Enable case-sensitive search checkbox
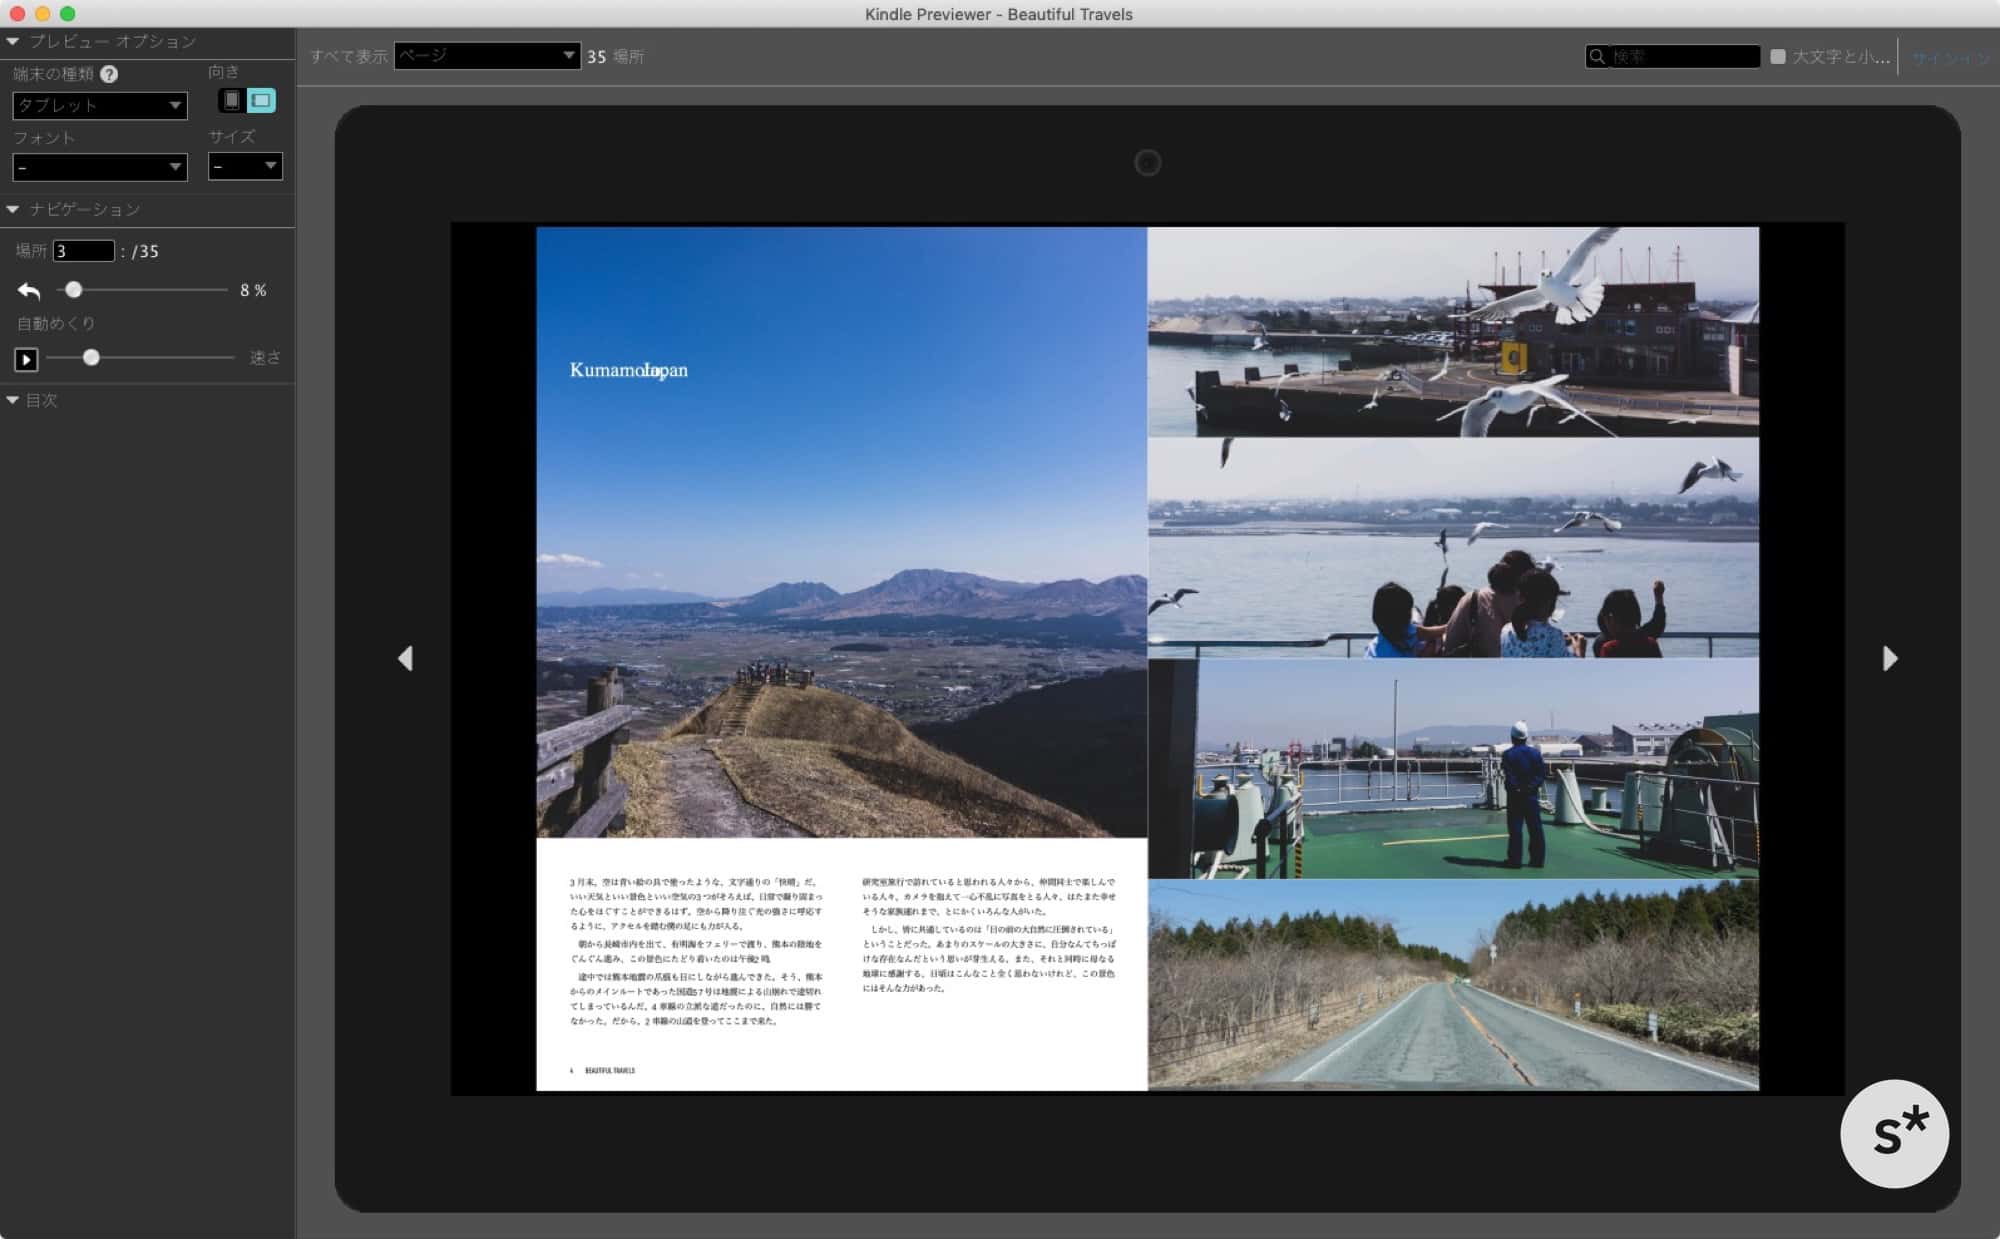 click(1778, 57)
